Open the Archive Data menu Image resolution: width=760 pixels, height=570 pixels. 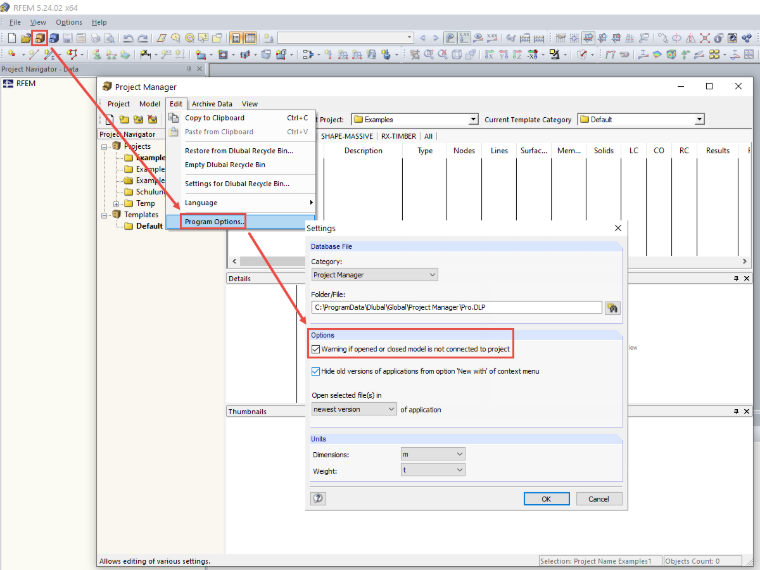(212, 104)
